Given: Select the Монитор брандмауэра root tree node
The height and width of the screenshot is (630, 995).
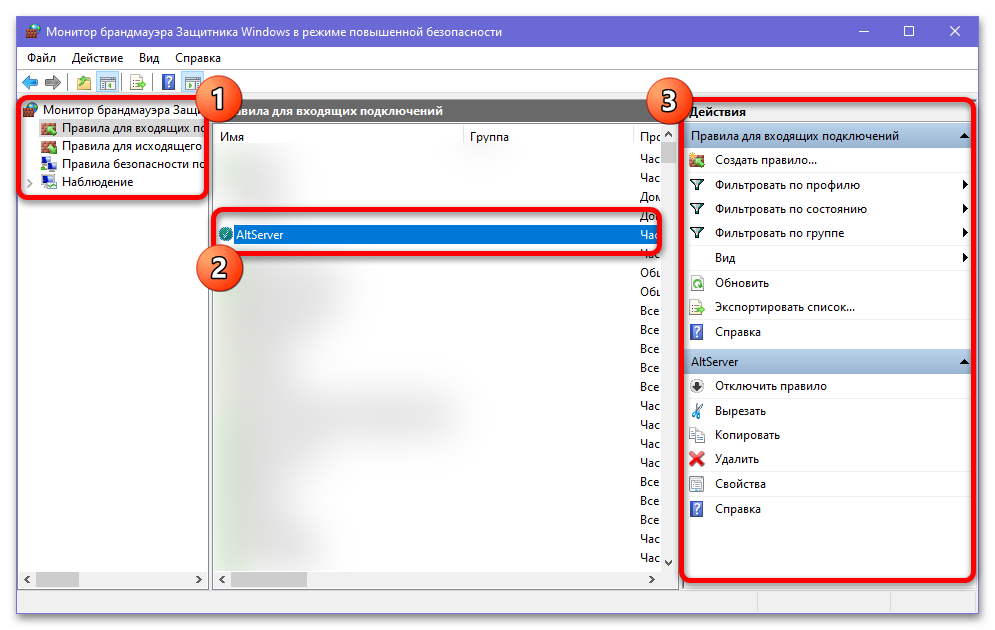Looking at the screenshot, I should pyautogui.click(x=123, y=110).
